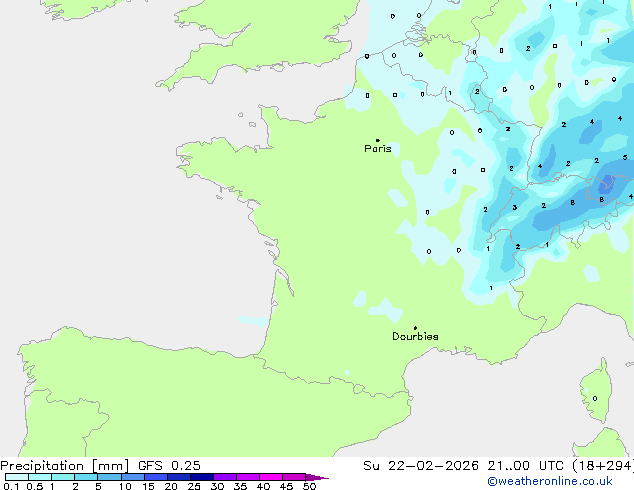The height and width of the screenshot is (490, 634).
Task: Pick the 0.1–0.5 mm legend color
Action: (17, 477)
